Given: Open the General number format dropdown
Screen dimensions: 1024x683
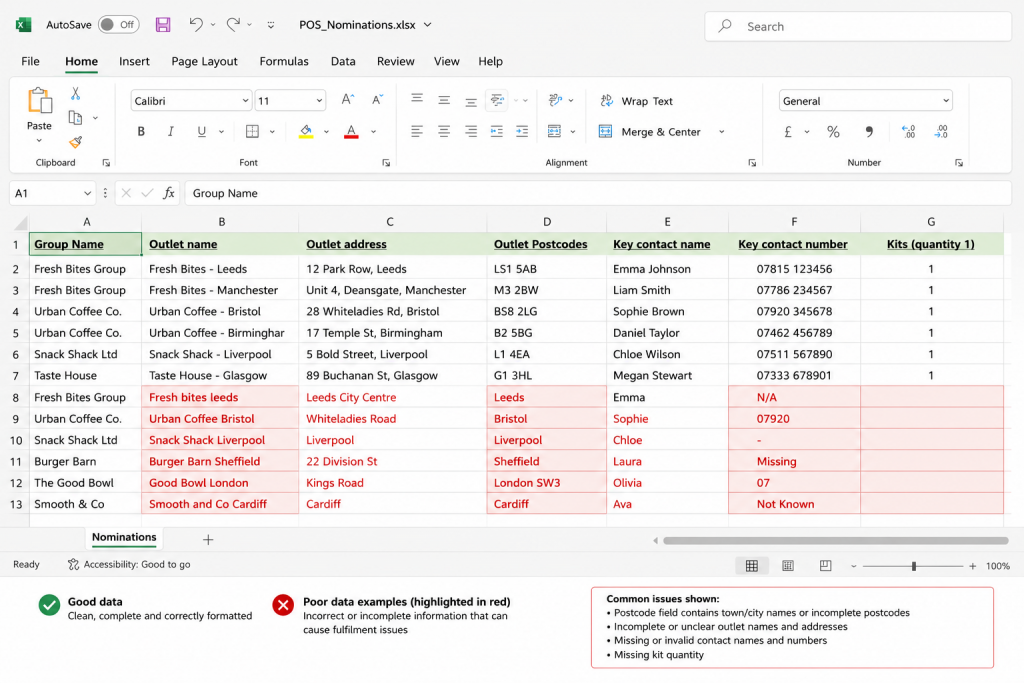Looking at the screenshot, I should 946,101.
